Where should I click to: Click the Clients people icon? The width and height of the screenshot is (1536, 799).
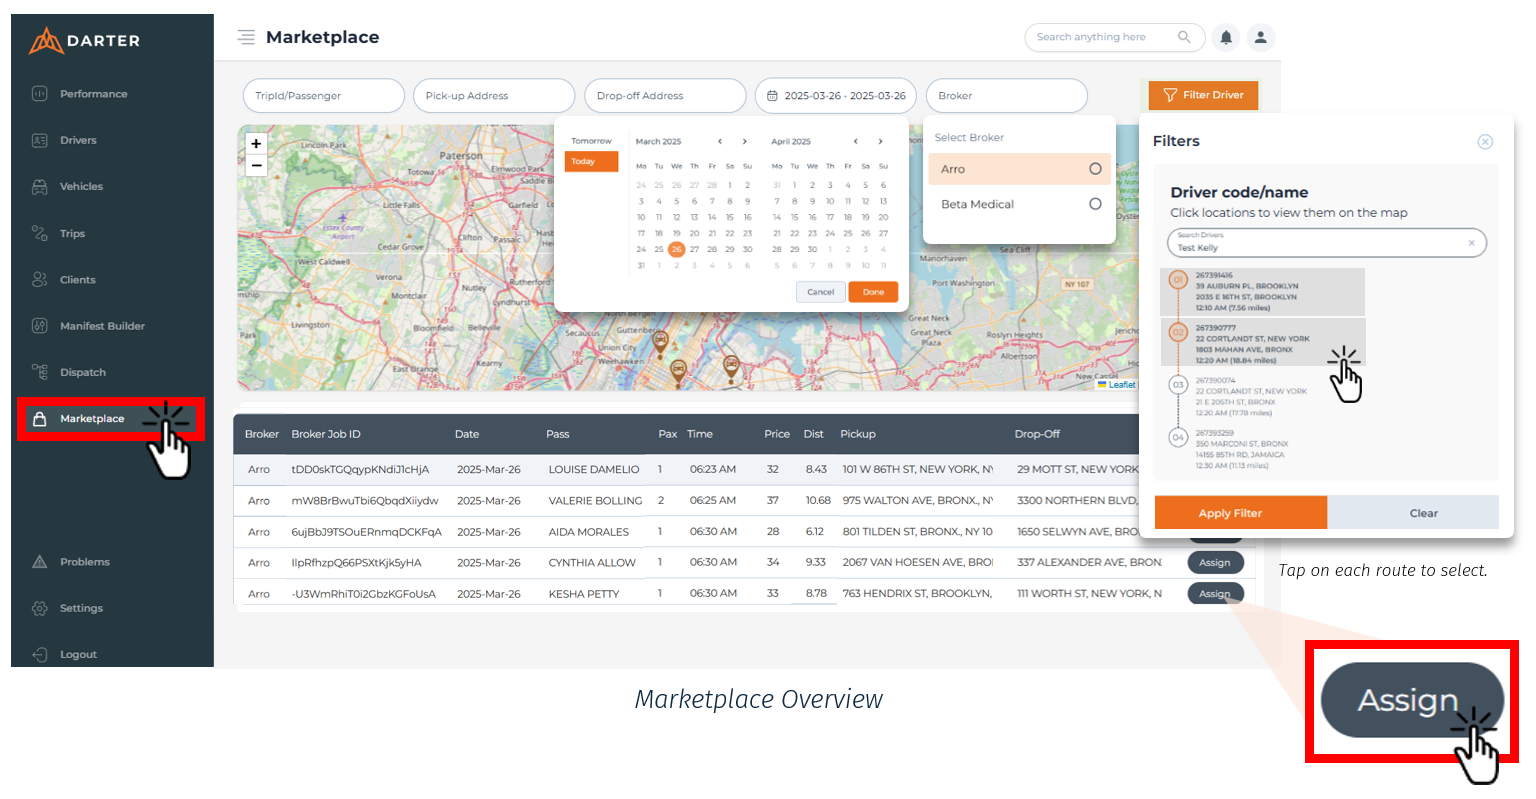pyautogui.click(x=40, y=280)
